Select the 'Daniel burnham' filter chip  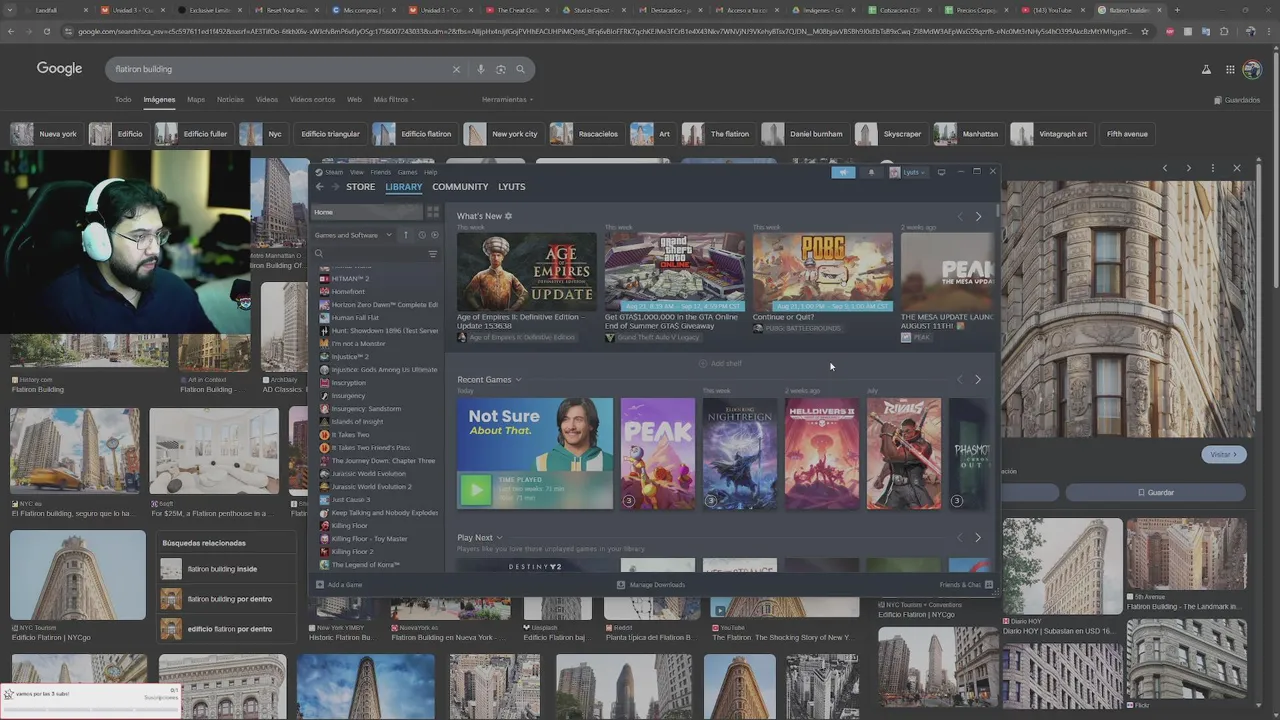[x=803, y=134]
